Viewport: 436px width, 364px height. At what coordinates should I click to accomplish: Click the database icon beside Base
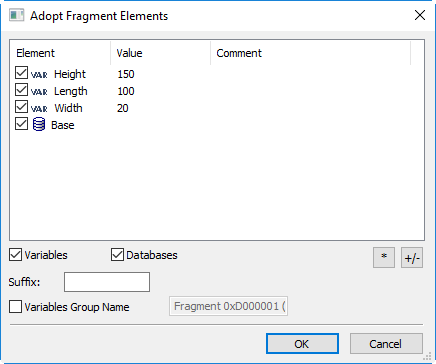(39, 124)
